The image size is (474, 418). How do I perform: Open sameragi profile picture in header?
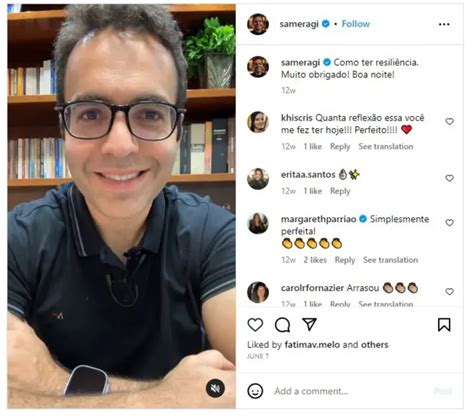tap(258, 24)
